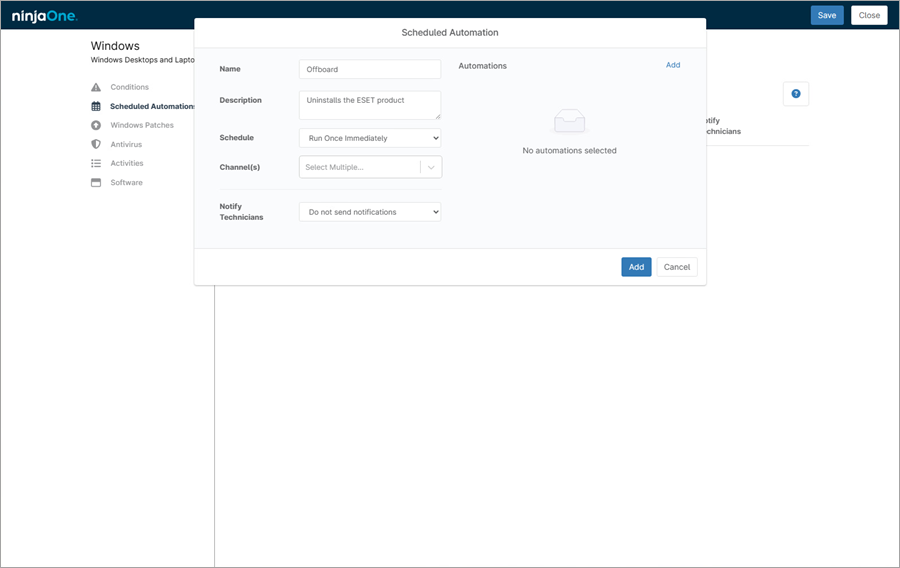900x568 pixels.
Task: Click the Add link beside Automations
Action: pyautogui.click(x=672, y=65)
